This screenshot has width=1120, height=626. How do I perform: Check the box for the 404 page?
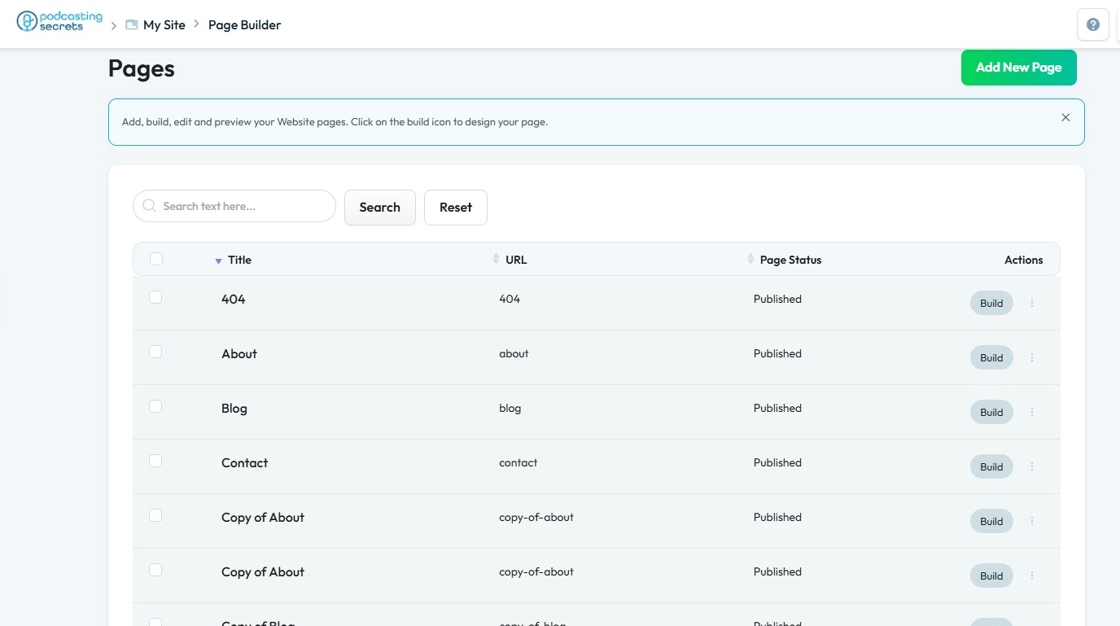tap(156, 297)
